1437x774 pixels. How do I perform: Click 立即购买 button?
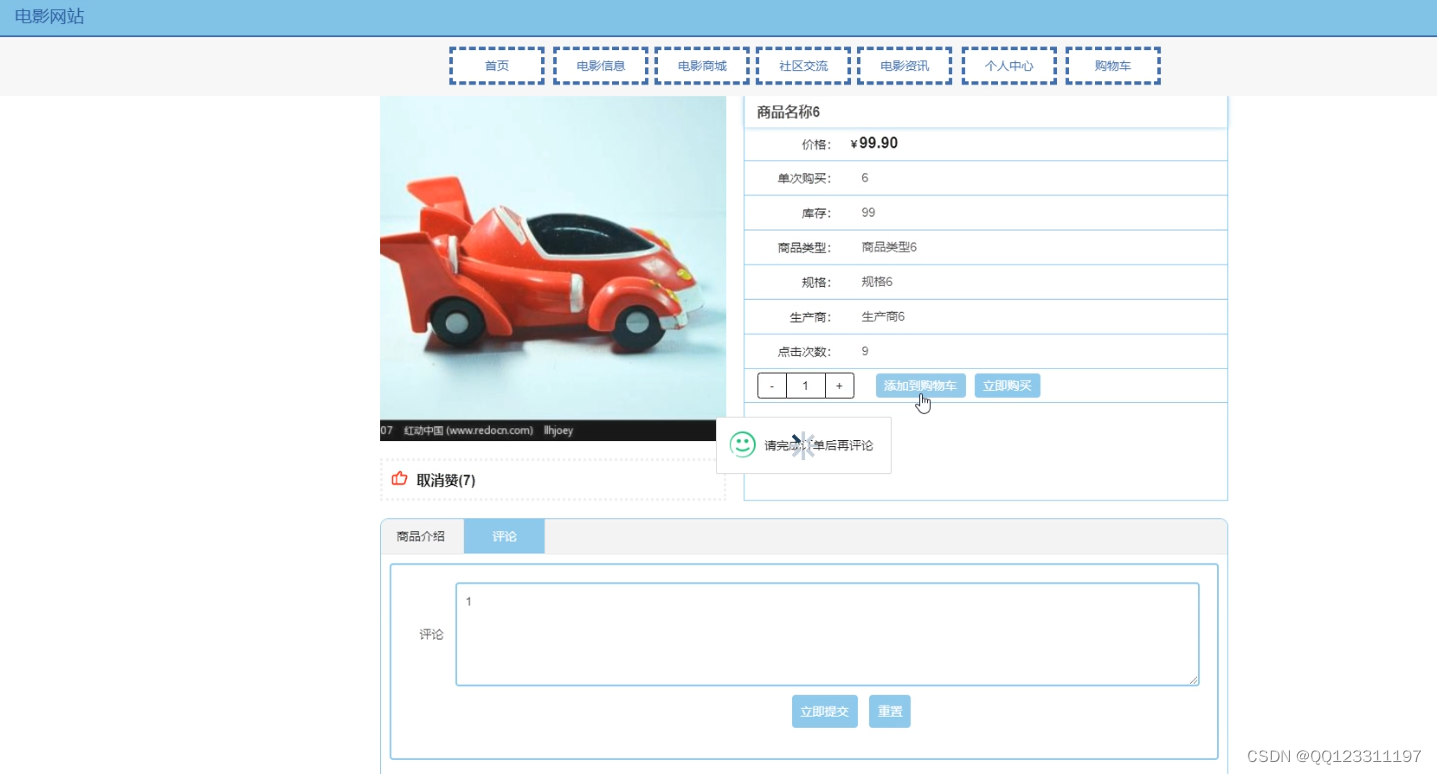1007,386
